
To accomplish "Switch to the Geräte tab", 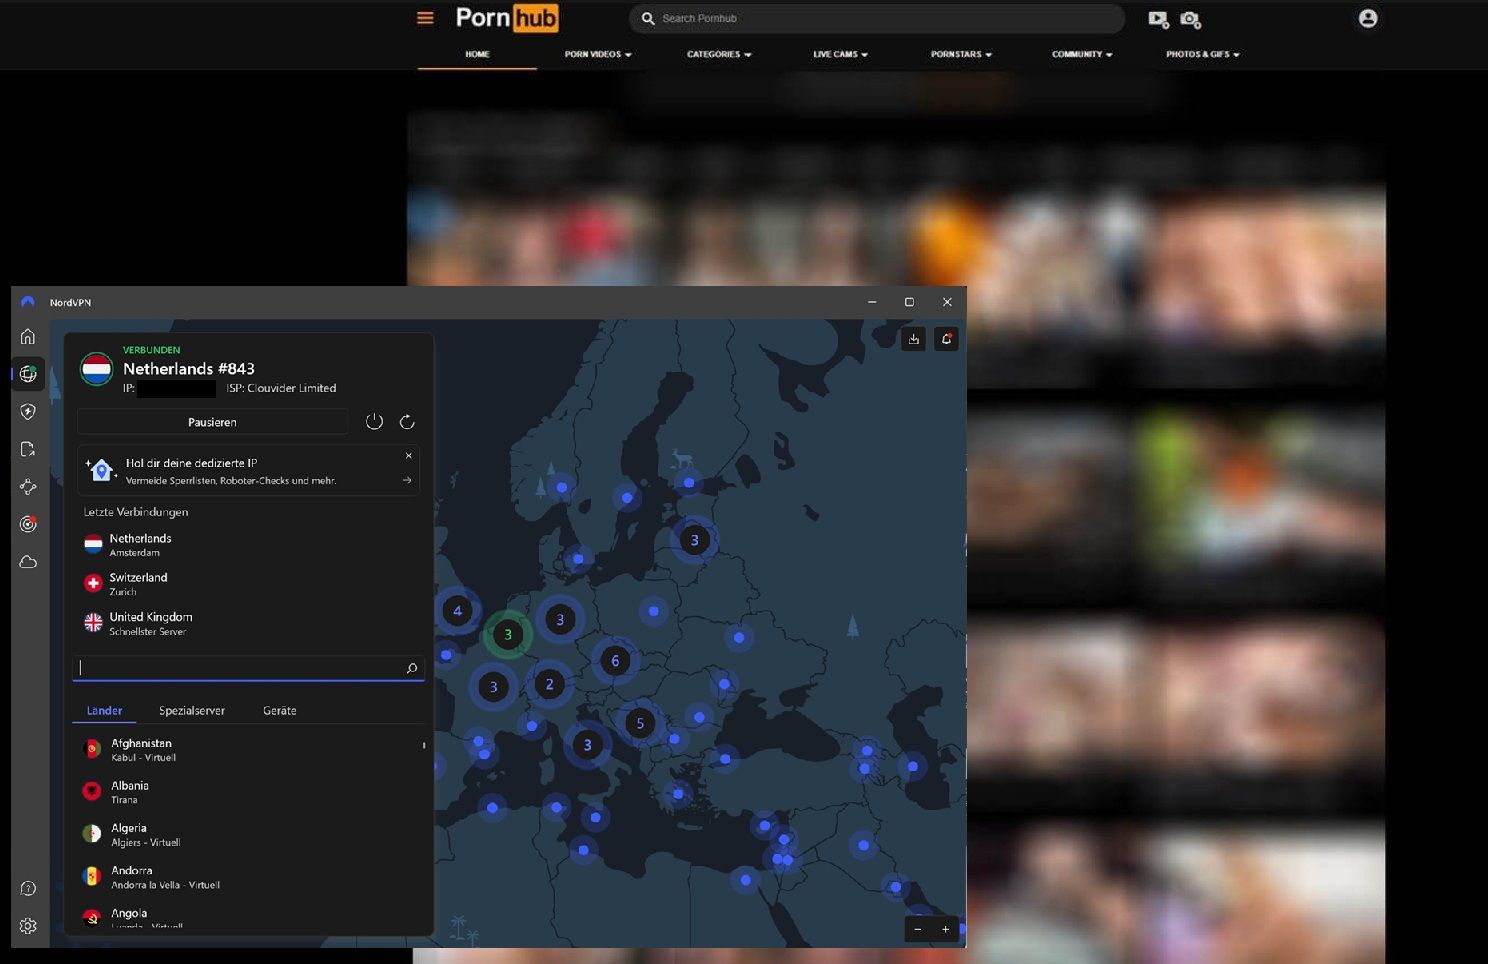I will click(279, 710).
